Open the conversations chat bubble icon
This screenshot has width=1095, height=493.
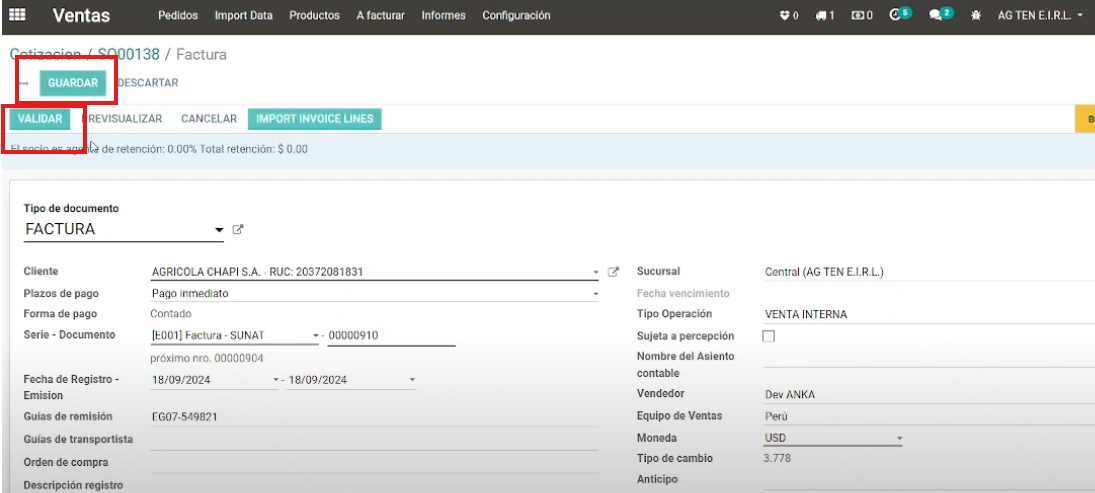pos(938,15)
